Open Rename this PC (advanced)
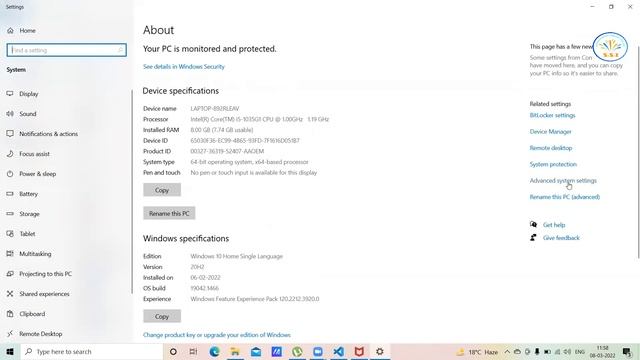Viewport: 640px width, 360px height. click(x=564, y=197)
